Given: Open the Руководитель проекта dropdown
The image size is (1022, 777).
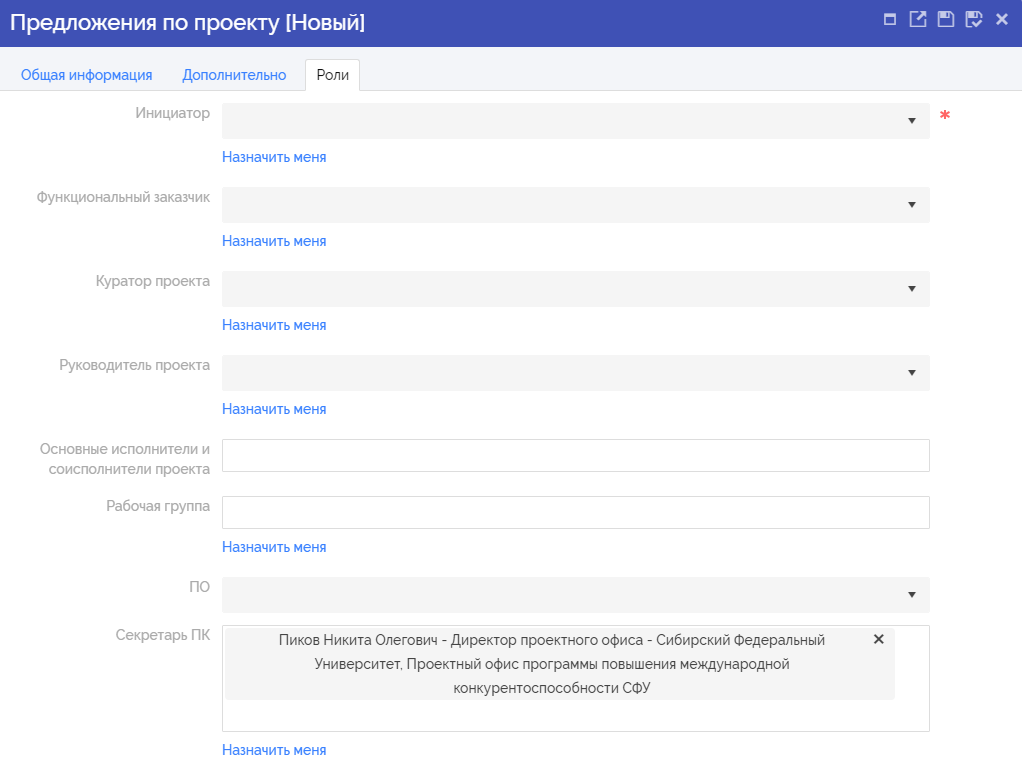Looking at the screenshot, I should point(911,373).
